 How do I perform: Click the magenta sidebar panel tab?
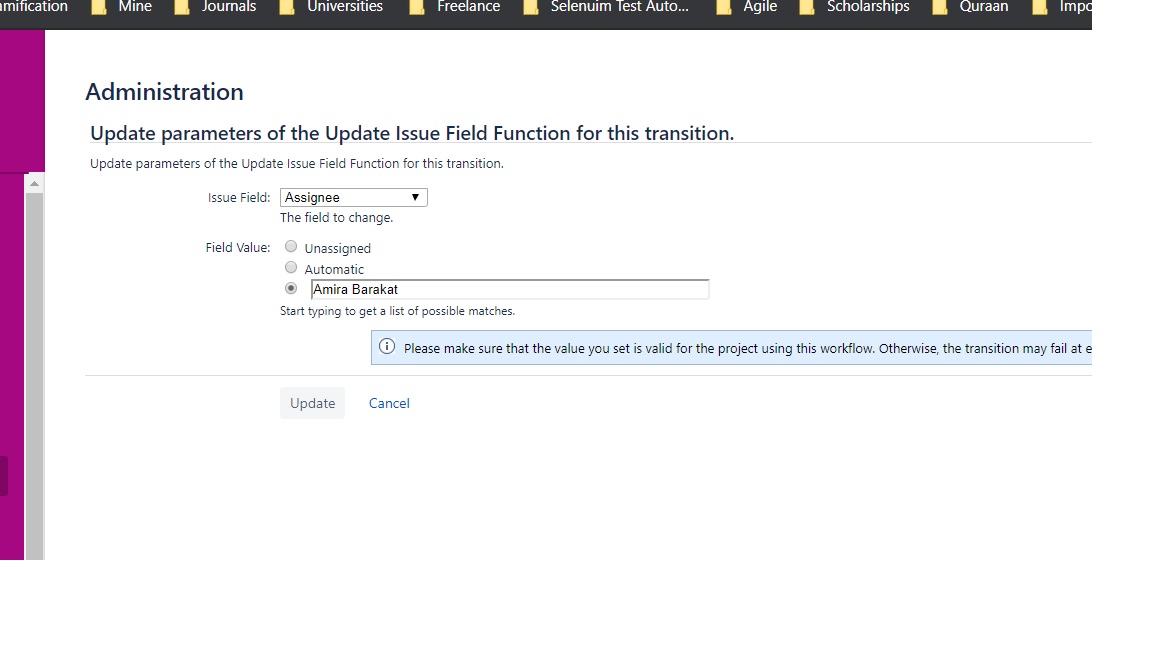pos(6,476)
